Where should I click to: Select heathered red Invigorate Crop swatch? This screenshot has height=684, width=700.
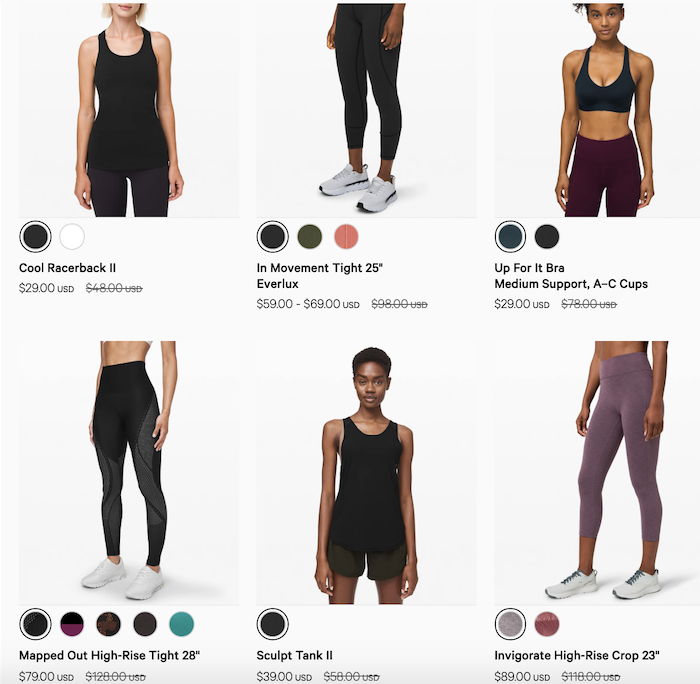coord(547,624)
